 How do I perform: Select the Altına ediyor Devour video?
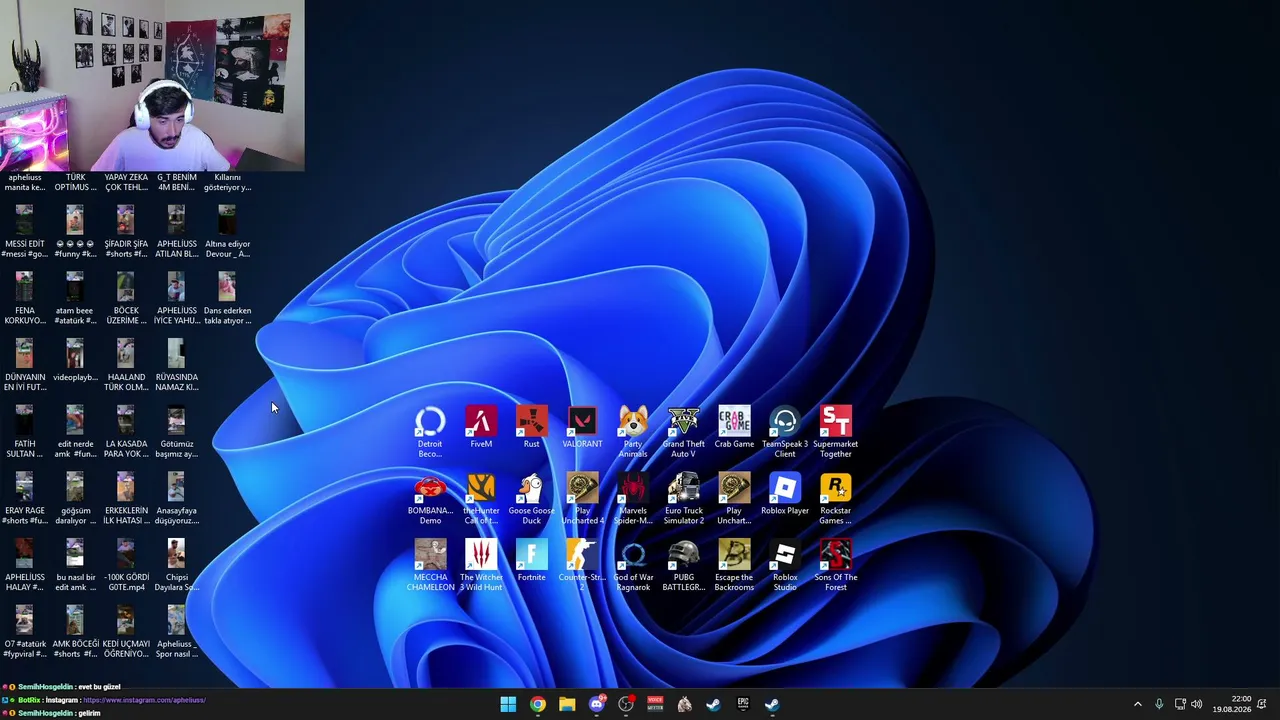(x=227, y=232)
